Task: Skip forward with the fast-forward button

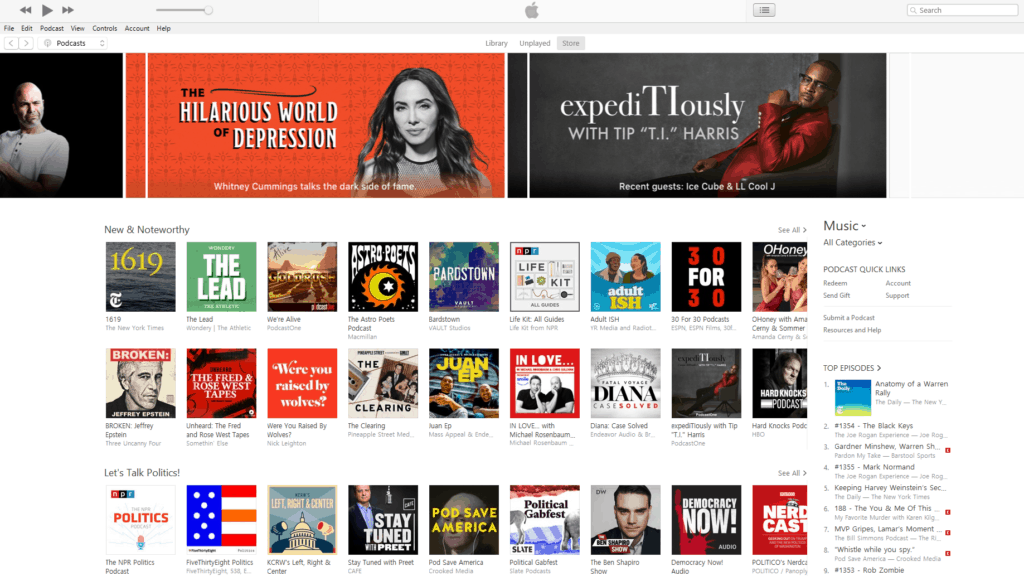Action: [x=68, y=10]
